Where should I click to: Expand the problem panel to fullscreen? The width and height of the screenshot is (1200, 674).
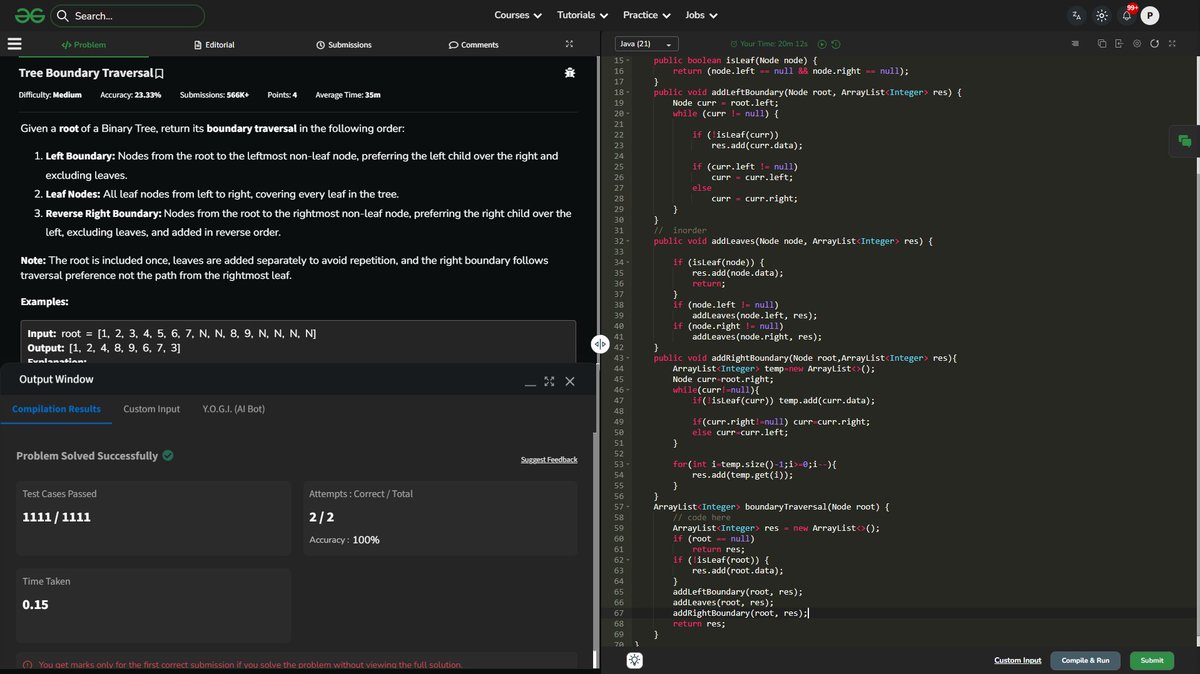(569, 44)
